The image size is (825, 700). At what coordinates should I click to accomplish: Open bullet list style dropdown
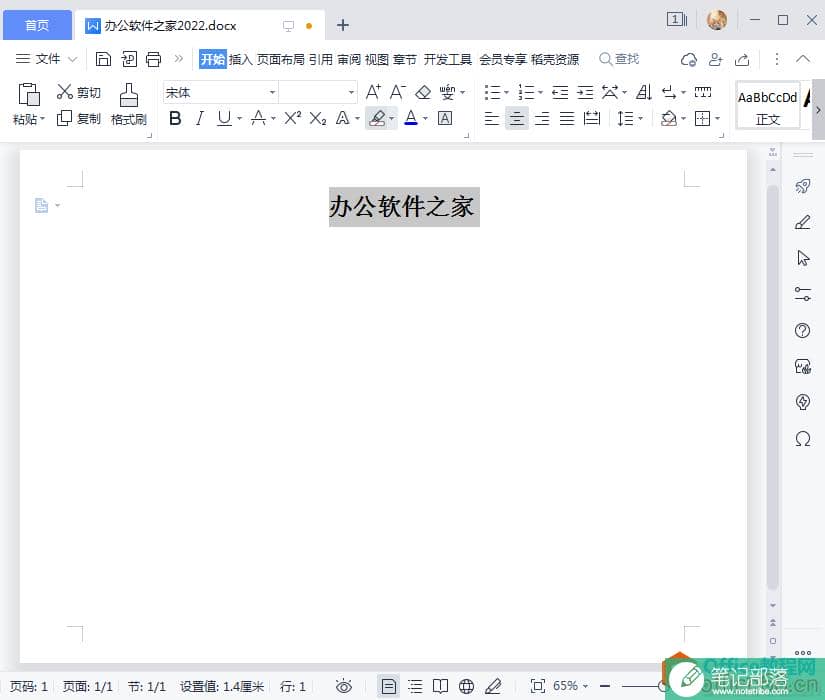click(506, 93)
